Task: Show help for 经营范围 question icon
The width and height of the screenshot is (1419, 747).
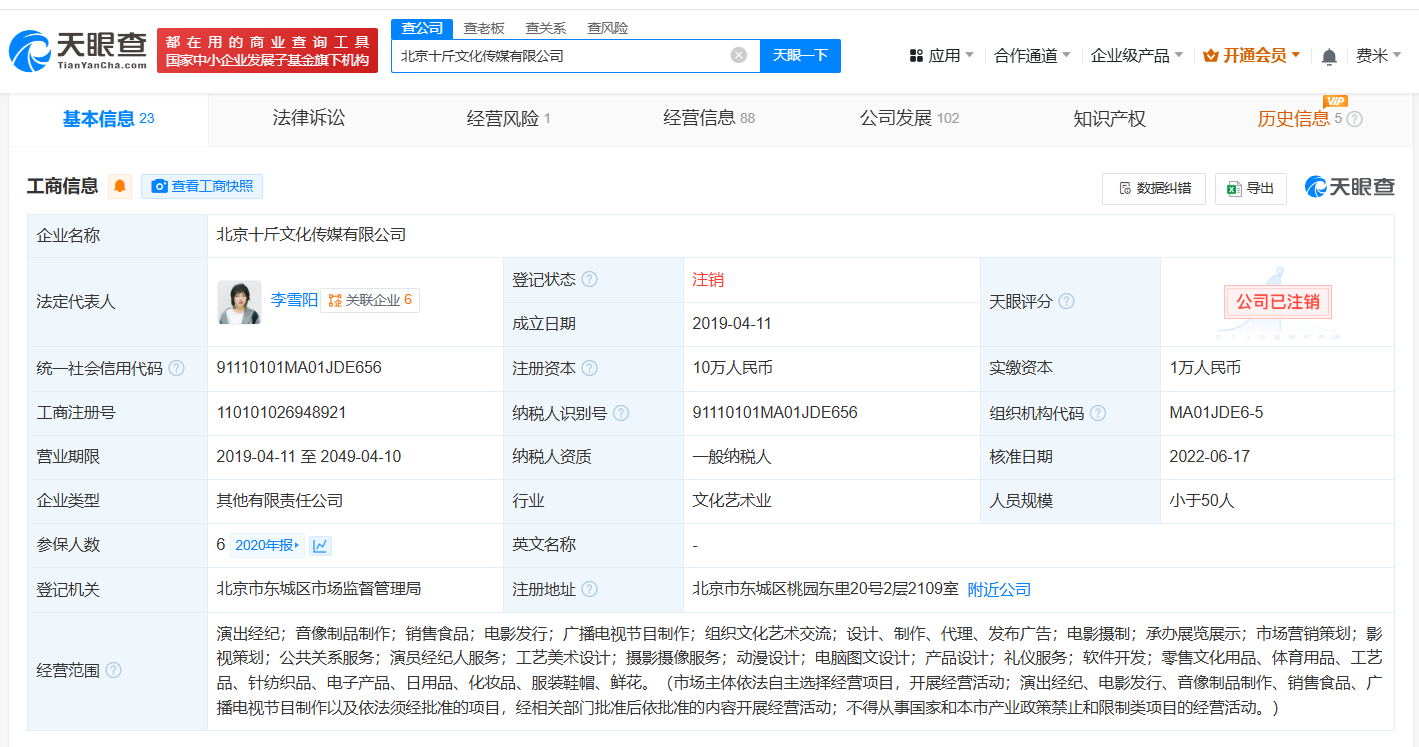Action: coord(114,670)
